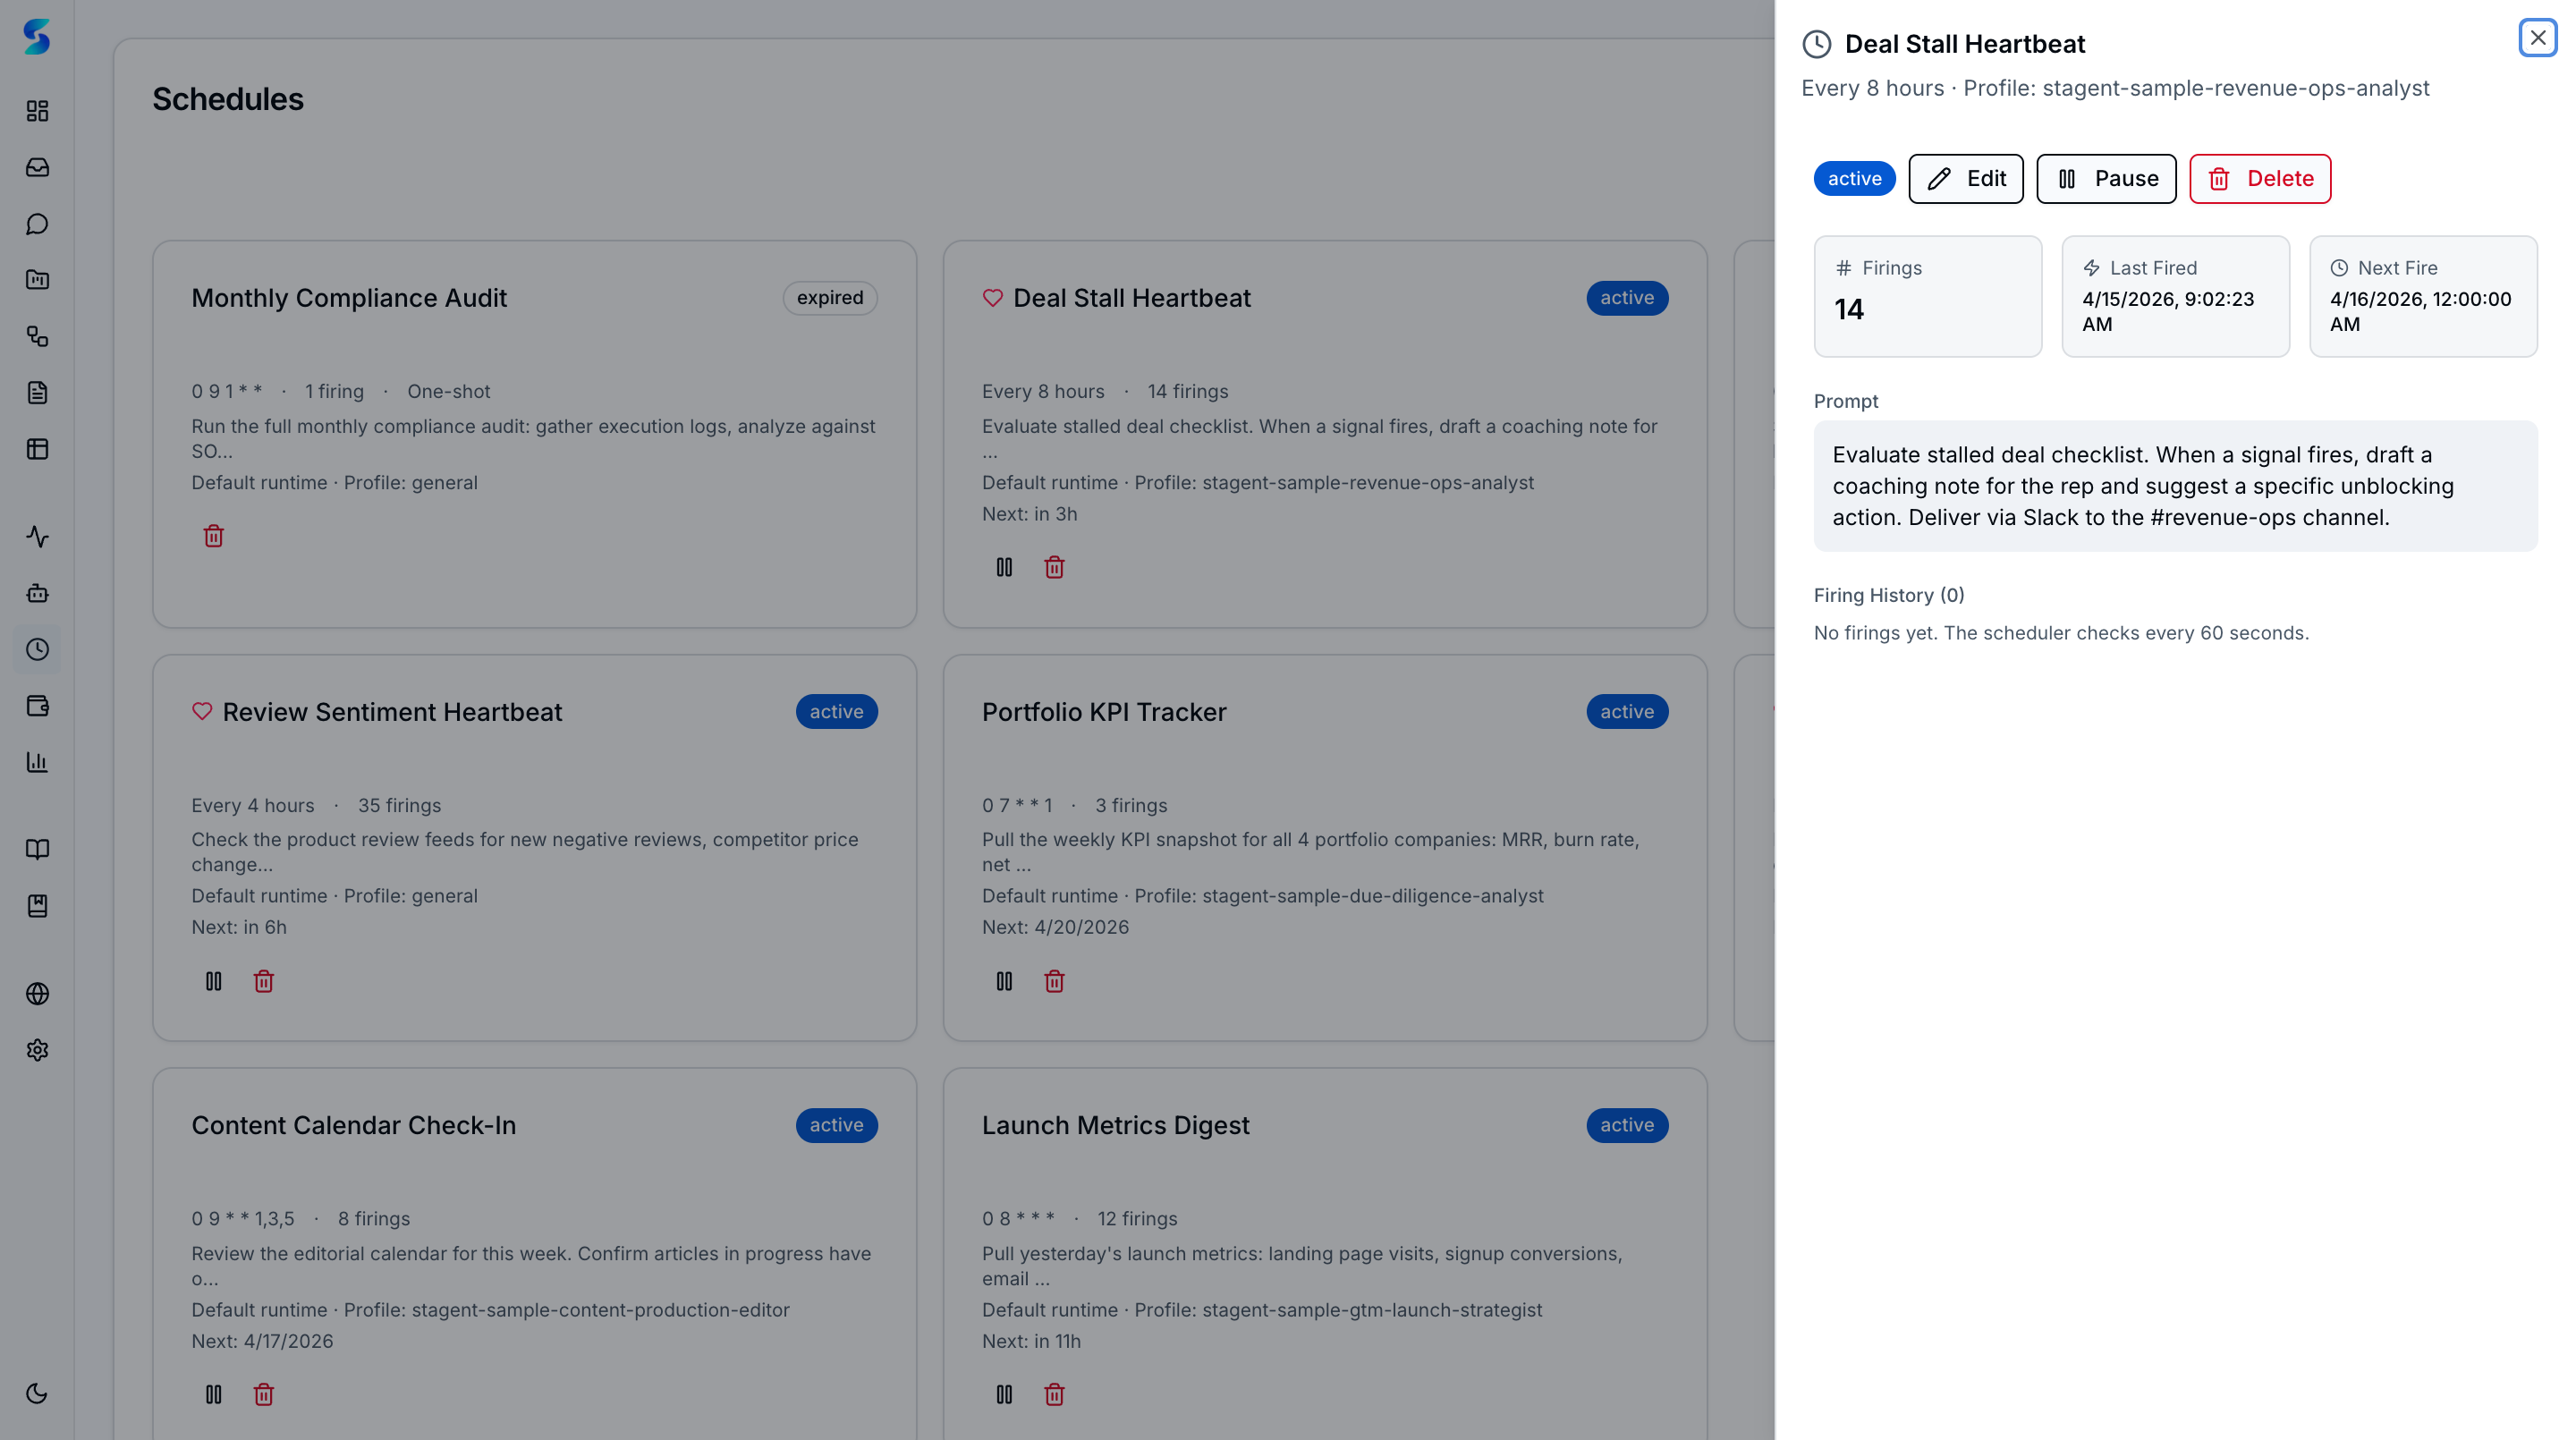
Task: Open the activity pulse monitor
Action: [x=37, y=537]
